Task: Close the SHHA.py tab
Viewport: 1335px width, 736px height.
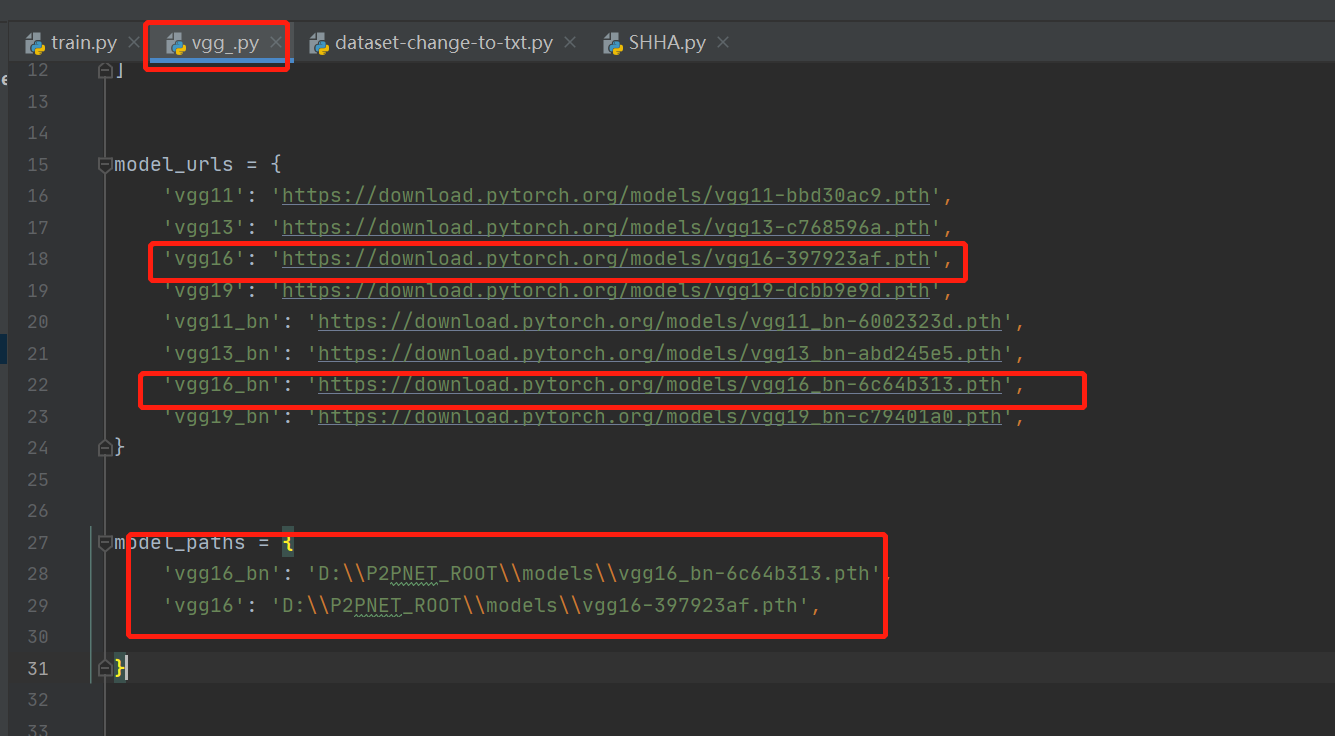Action: (723, 43)
